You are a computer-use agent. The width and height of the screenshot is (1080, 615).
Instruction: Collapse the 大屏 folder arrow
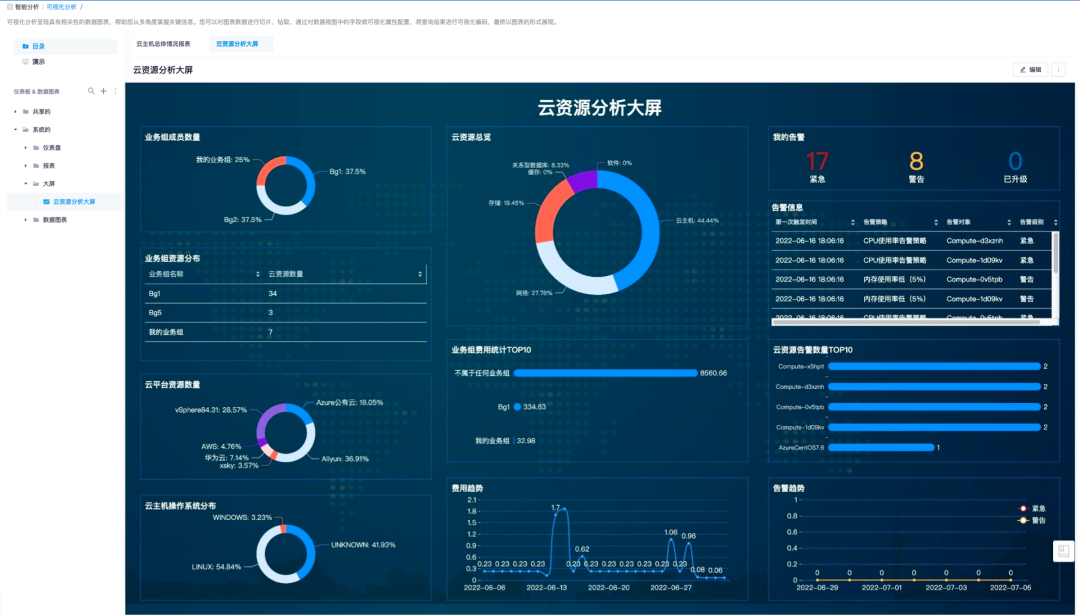(26, 184)
